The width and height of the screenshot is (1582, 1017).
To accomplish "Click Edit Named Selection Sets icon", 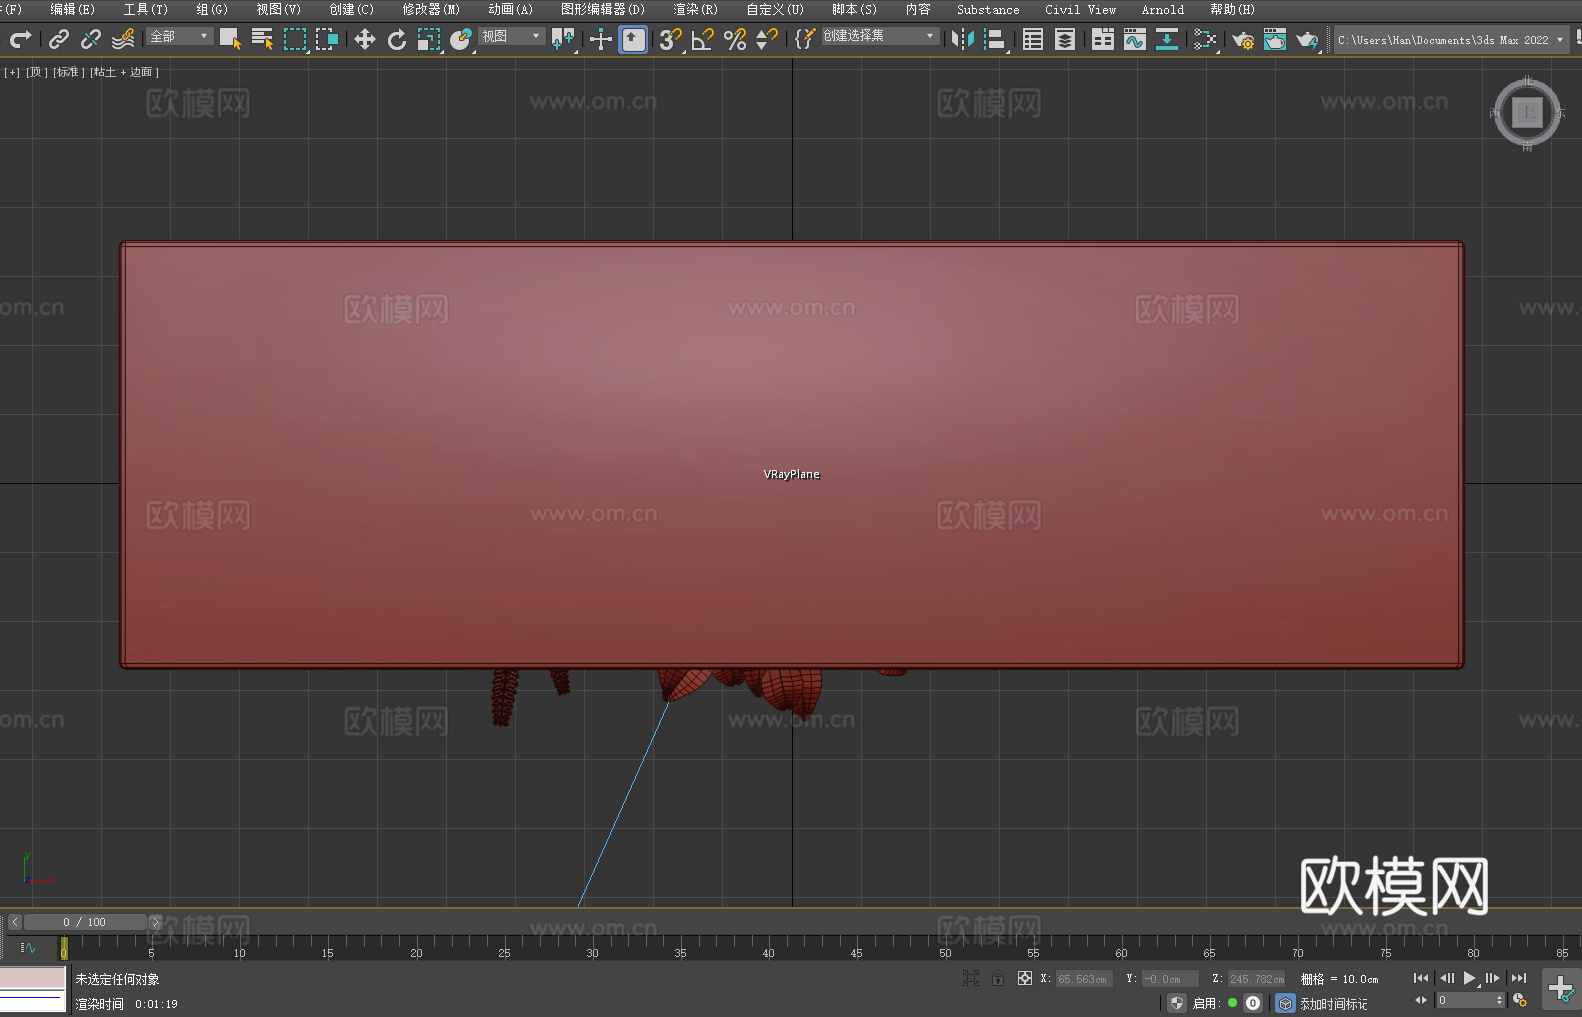I will click(x=804, y=39).
